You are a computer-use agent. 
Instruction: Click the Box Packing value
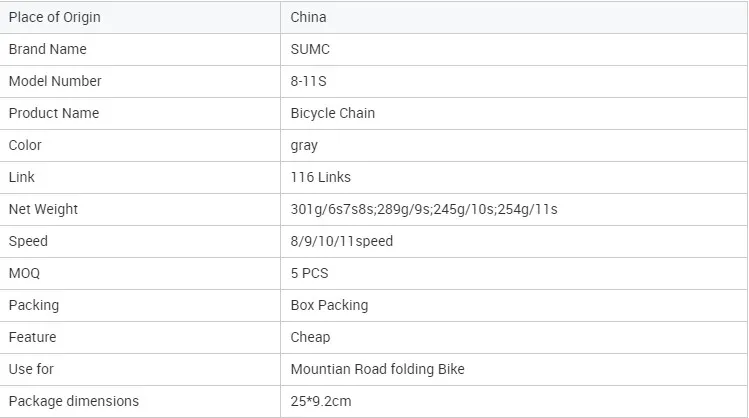click(329, 305)
